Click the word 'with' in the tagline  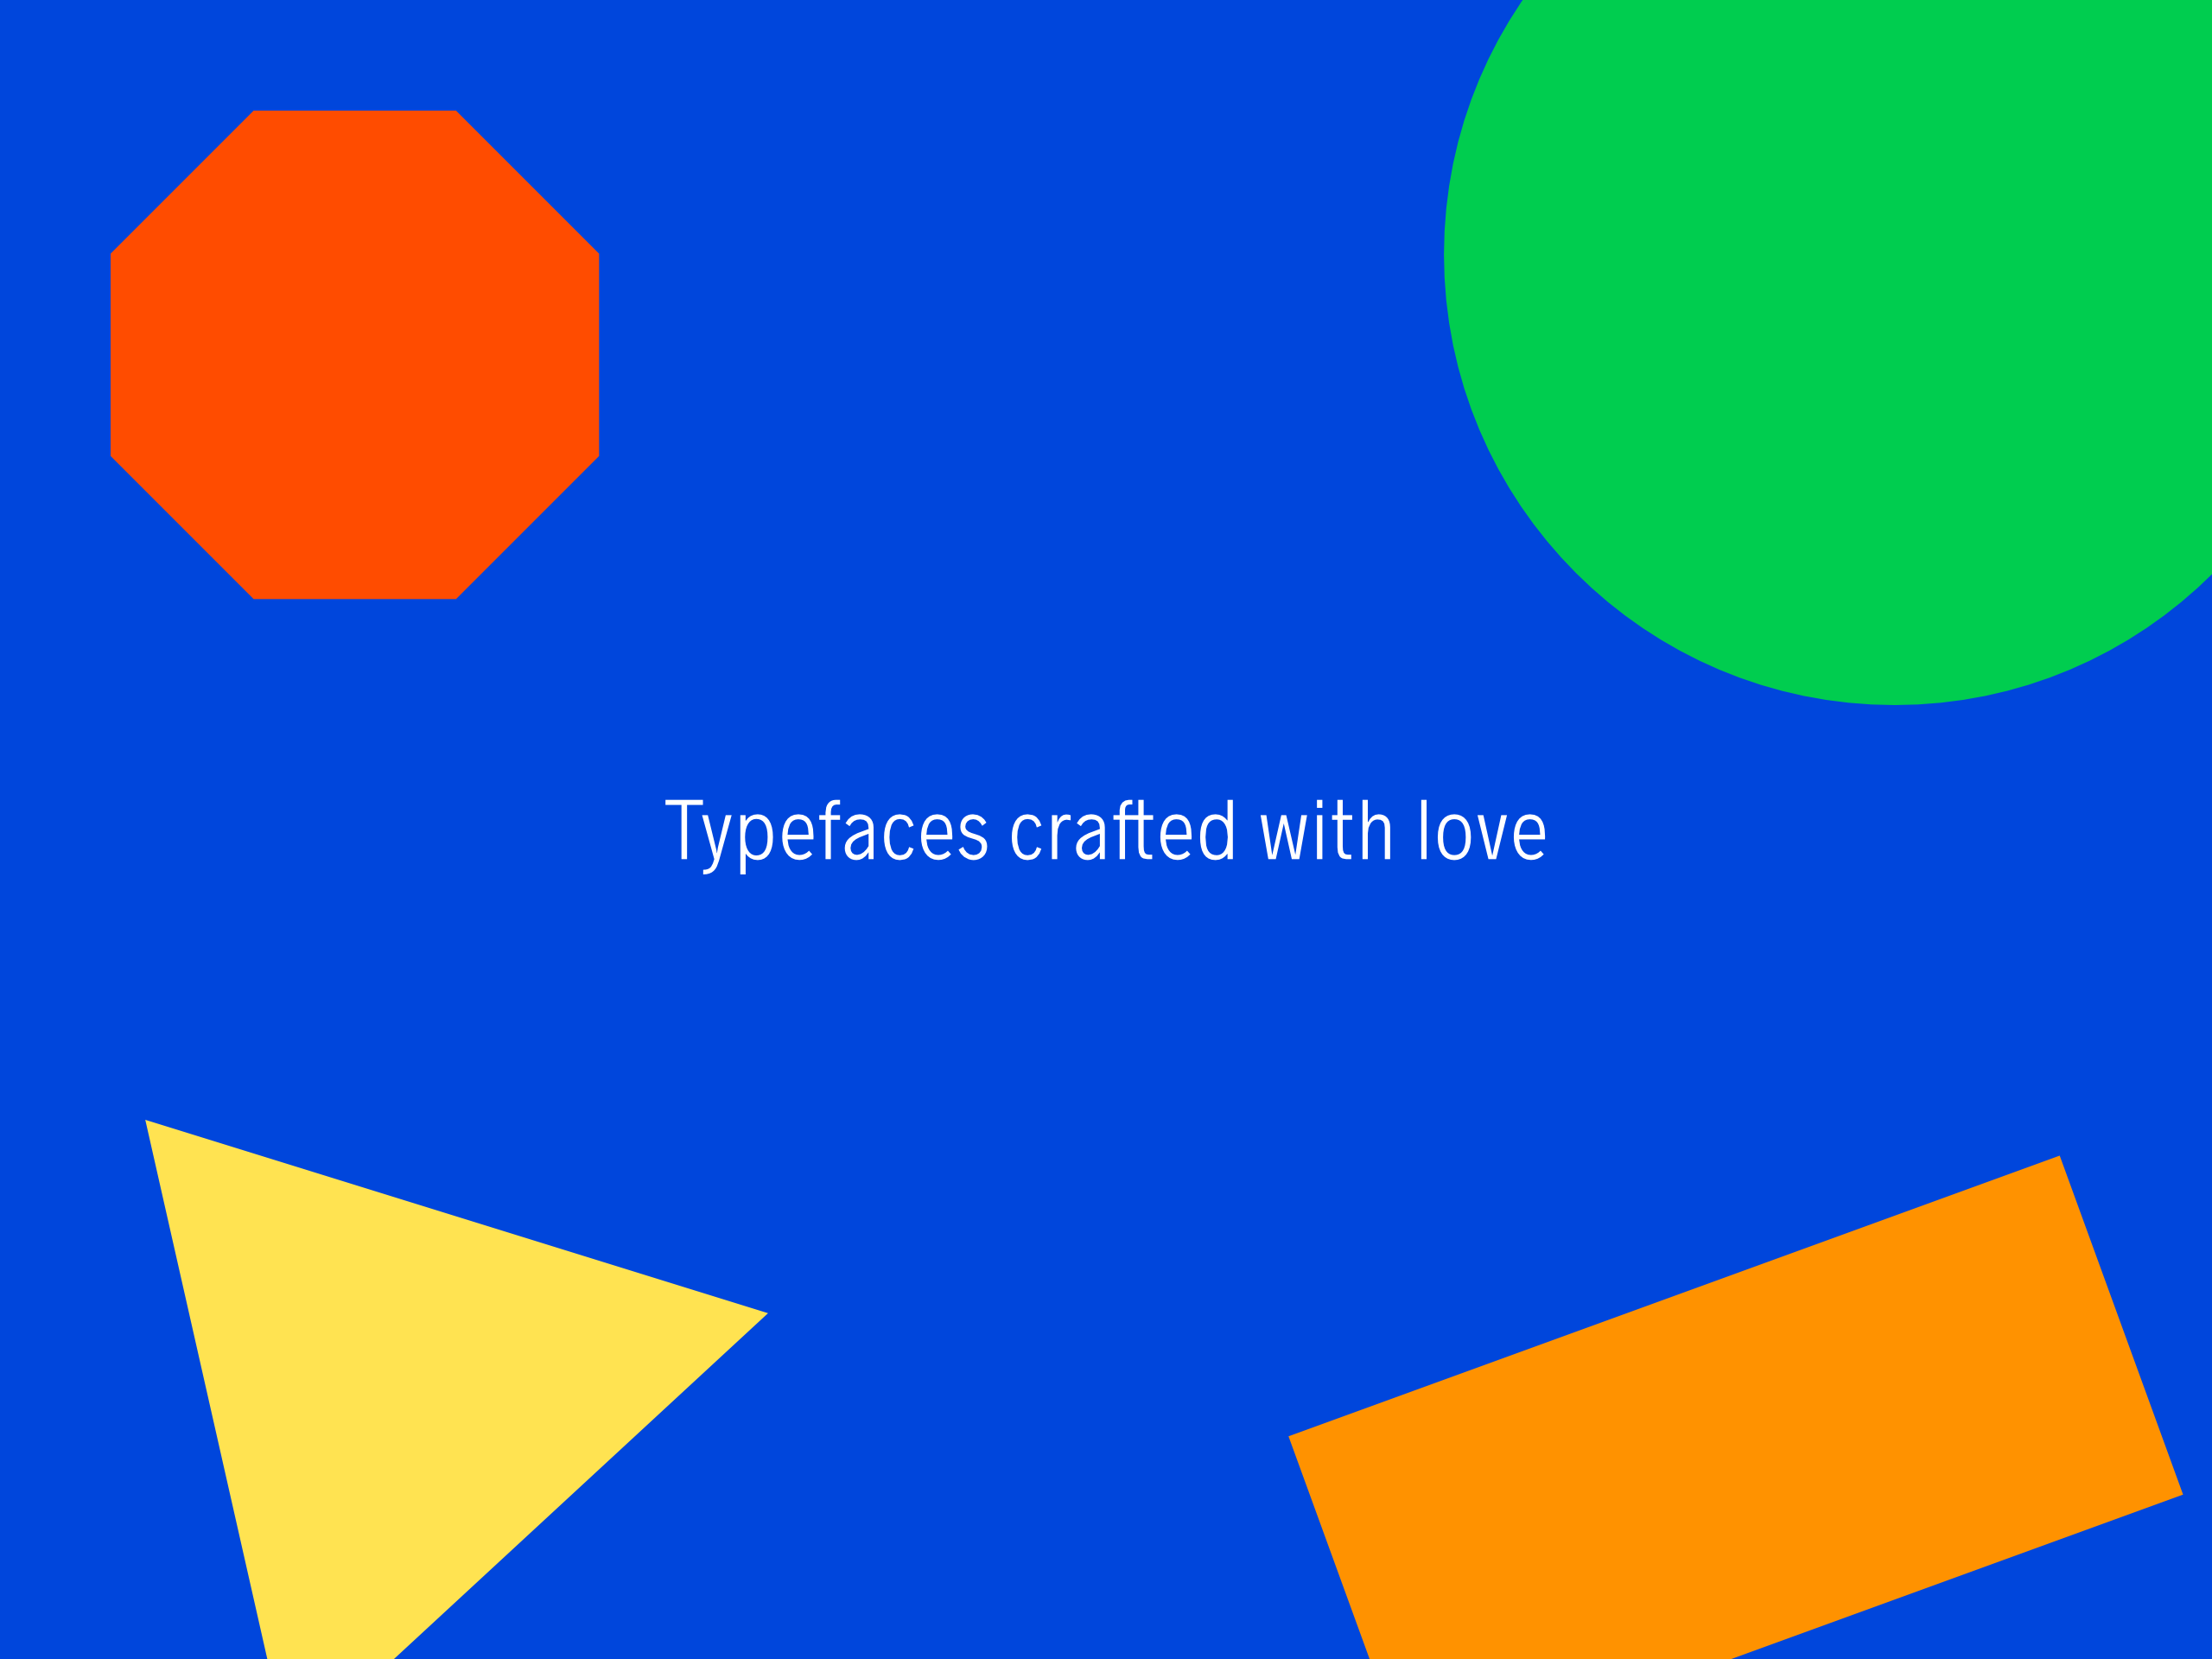pyautogui.click(x=1326, y=832)
